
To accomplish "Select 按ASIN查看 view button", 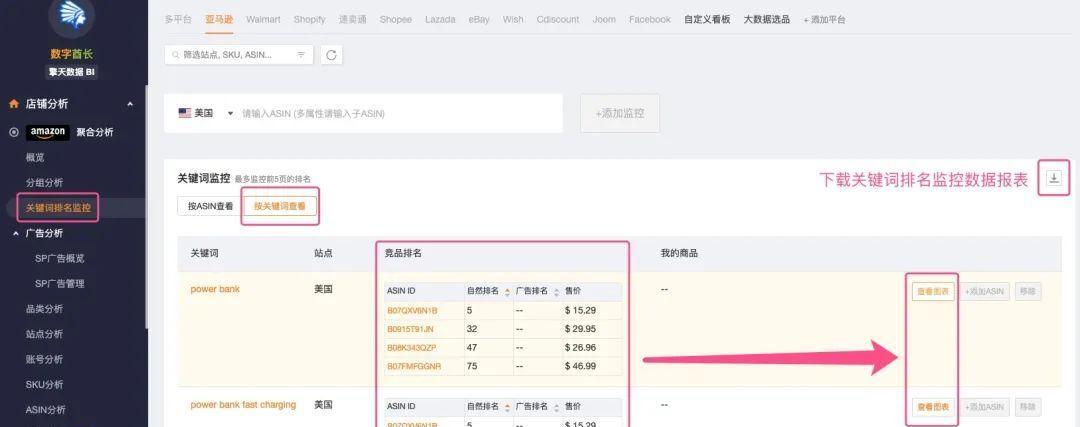I will pos(210,205).
